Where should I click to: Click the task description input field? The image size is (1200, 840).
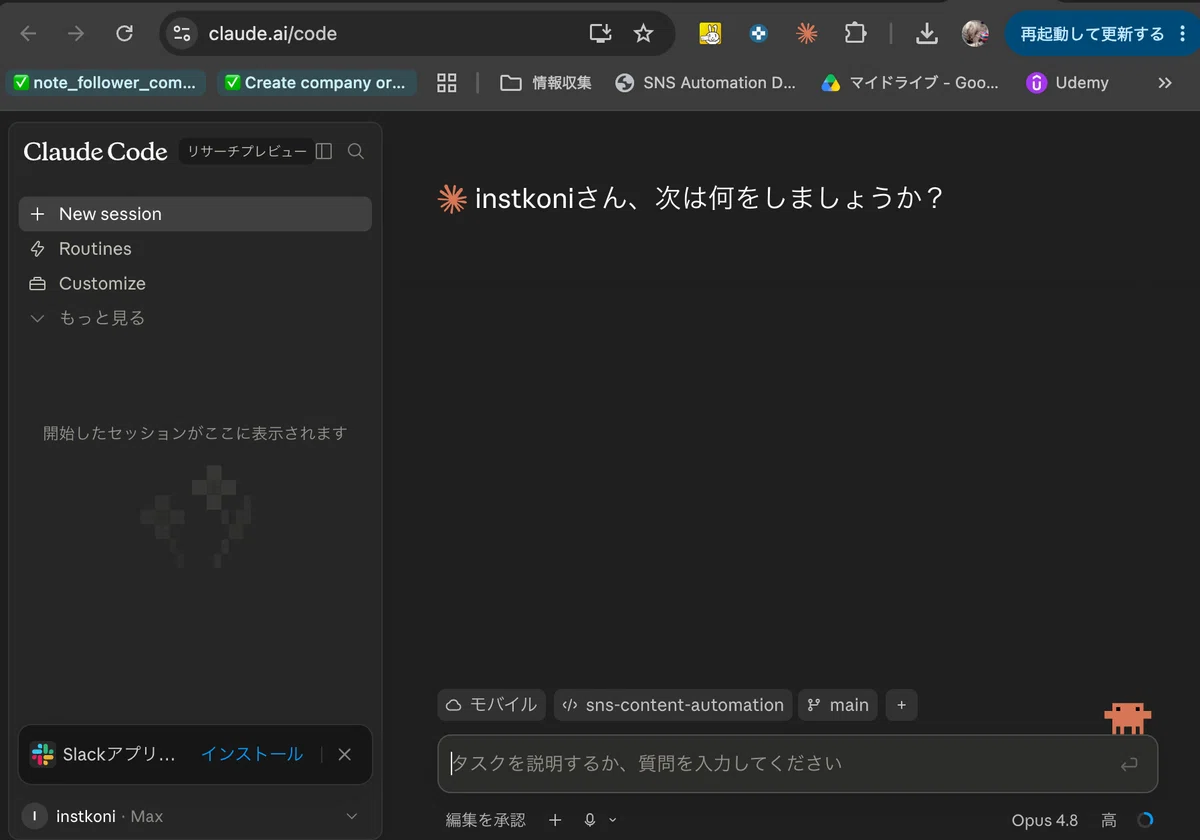pos(780,764)
